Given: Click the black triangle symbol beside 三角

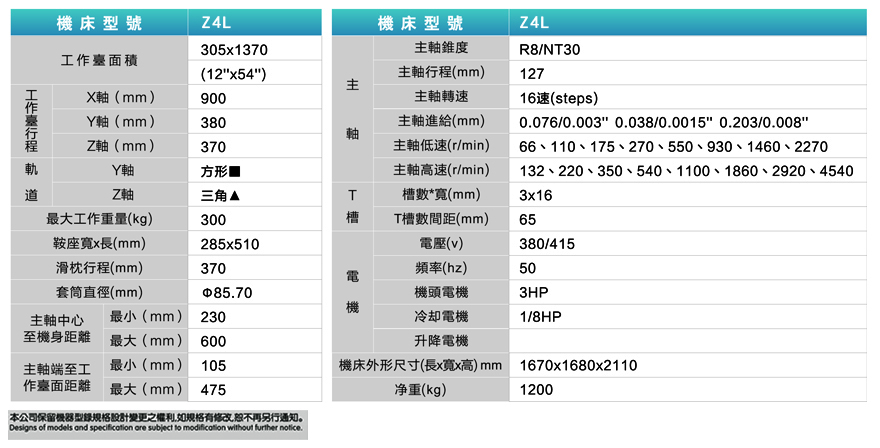Looking at the screenshot, I should (x=234, y=195).
